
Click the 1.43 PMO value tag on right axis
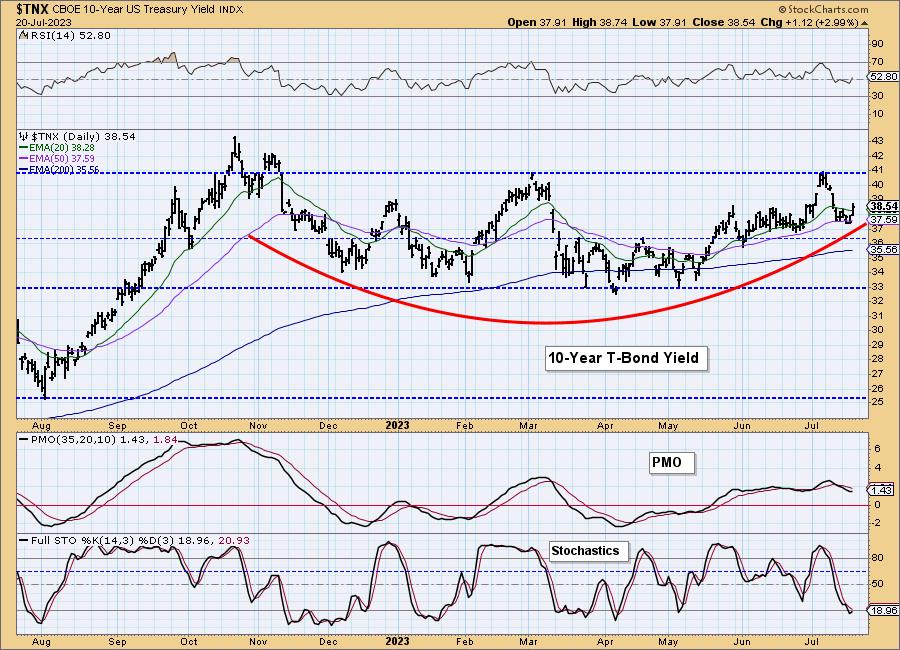pyautogui.click(x=882, y=490)
